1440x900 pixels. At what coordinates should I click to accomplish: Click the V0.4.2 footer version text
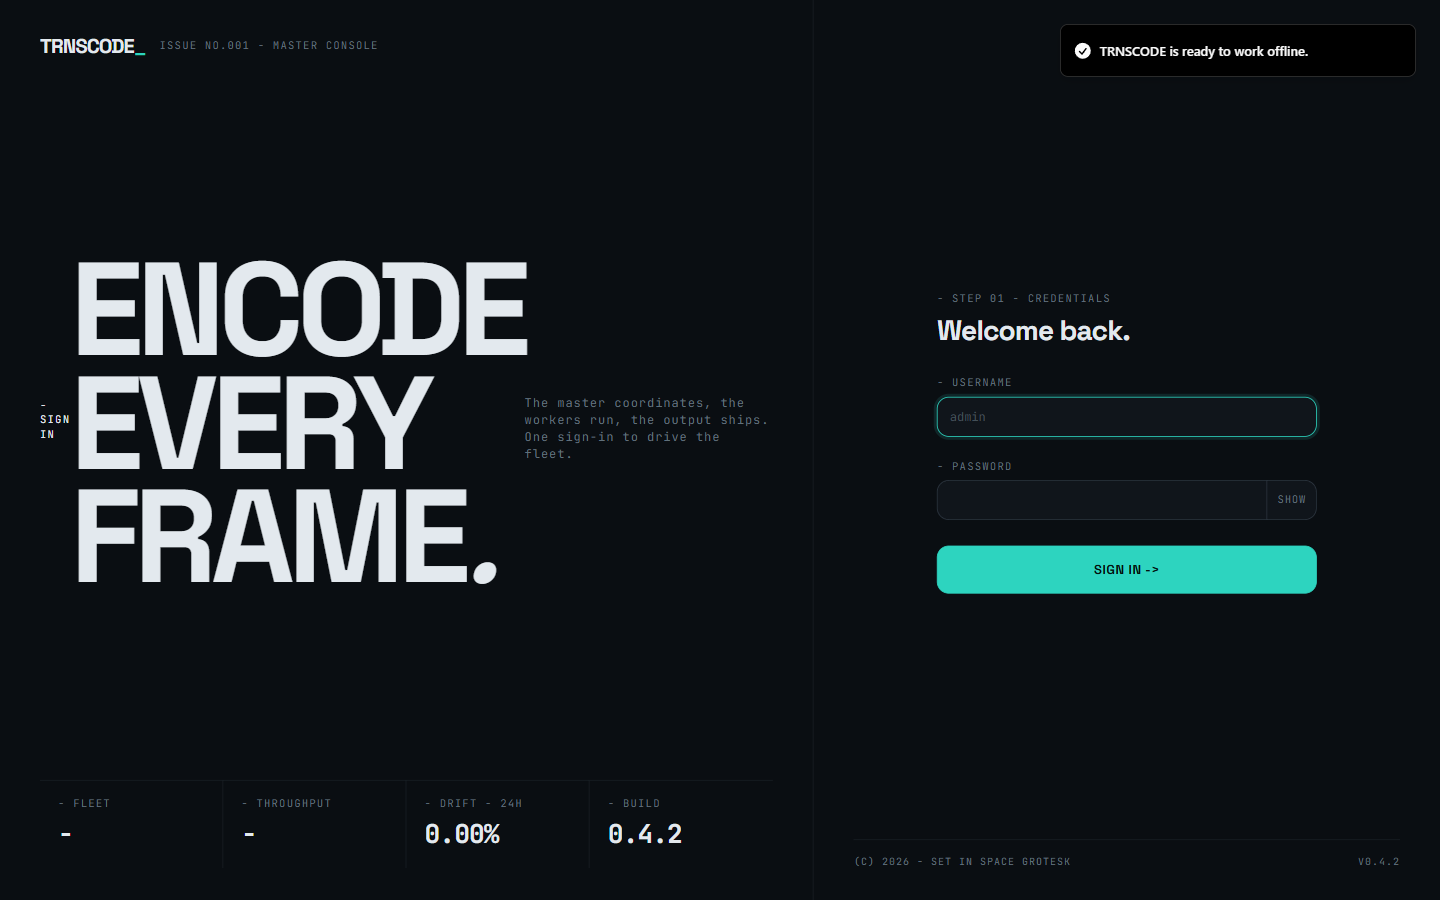(1379, 862)
